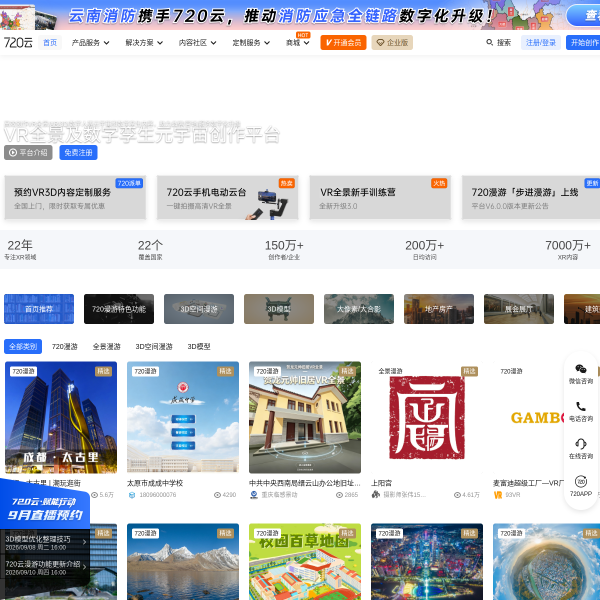Open 720漫游「步进漫游」上线 card
The image size is (600, 600).
531,197
